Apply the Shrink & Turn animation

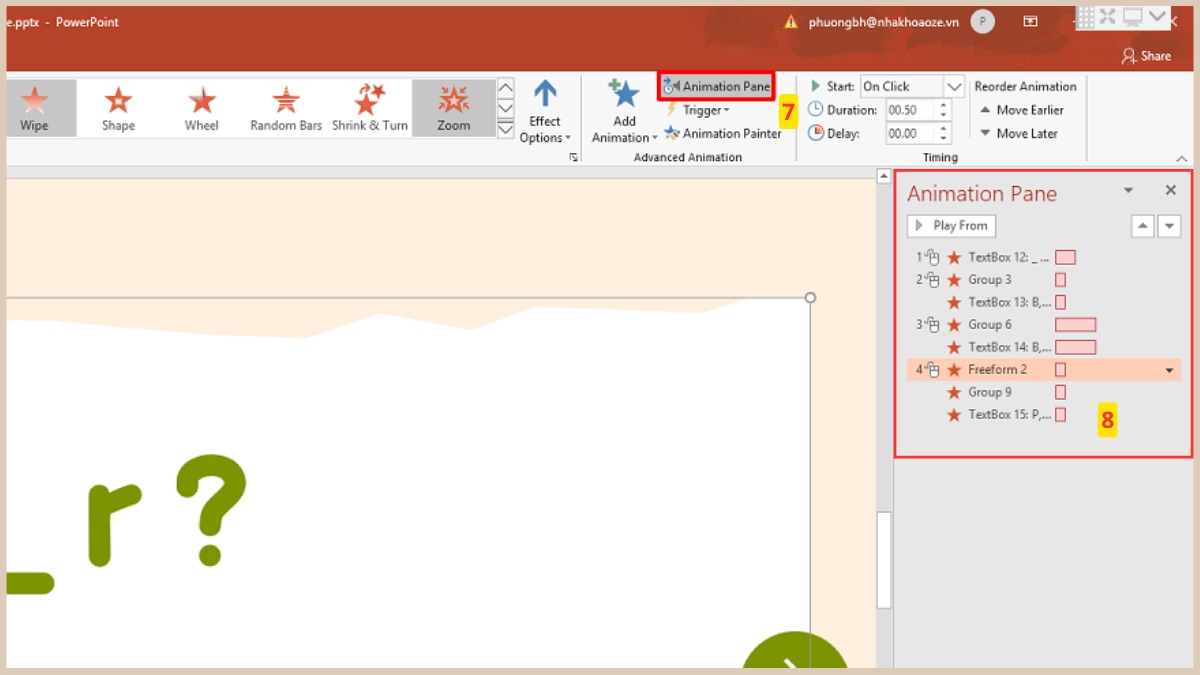coord(369,106)
